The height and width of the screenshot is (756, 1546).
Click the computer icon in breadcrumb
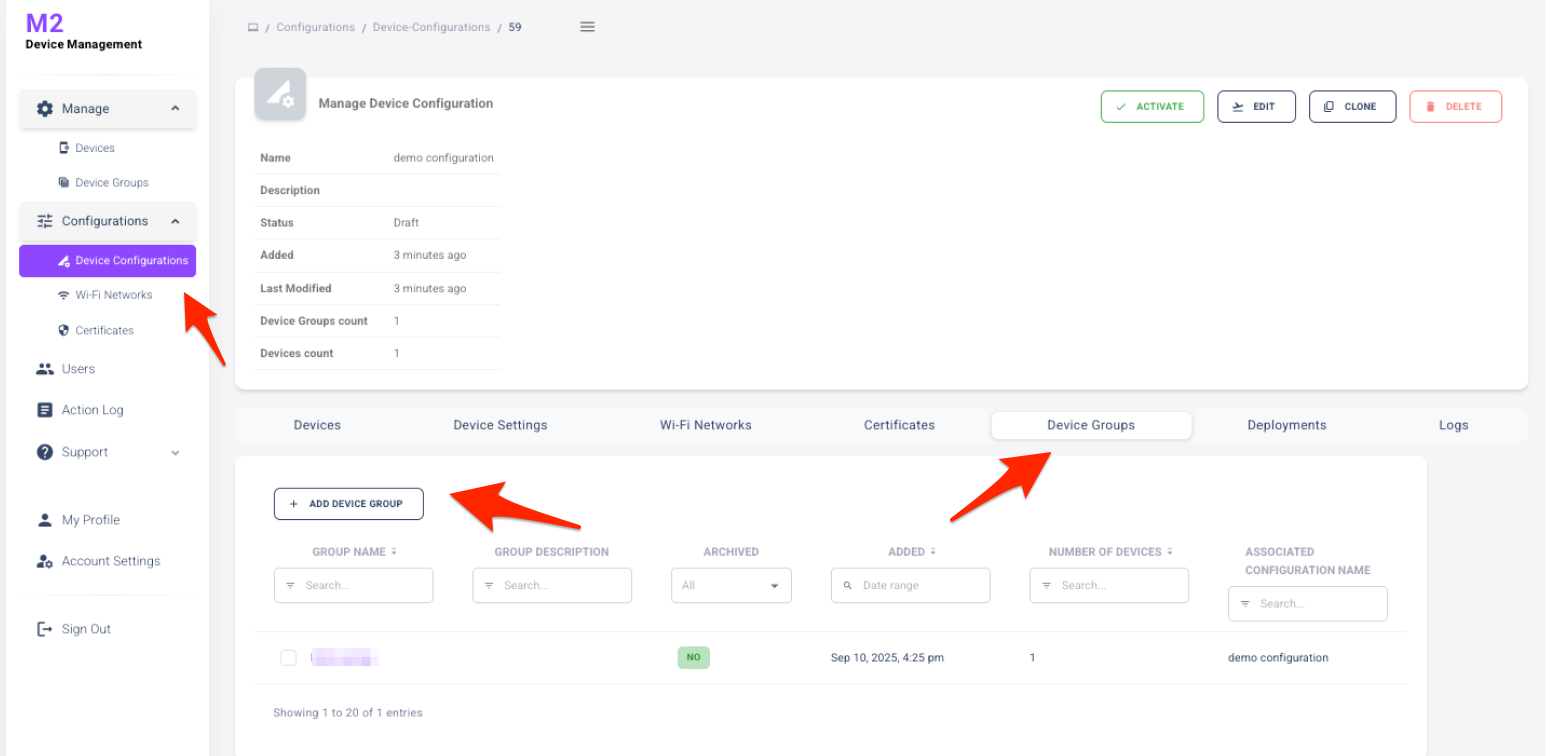tap(253, 27)
